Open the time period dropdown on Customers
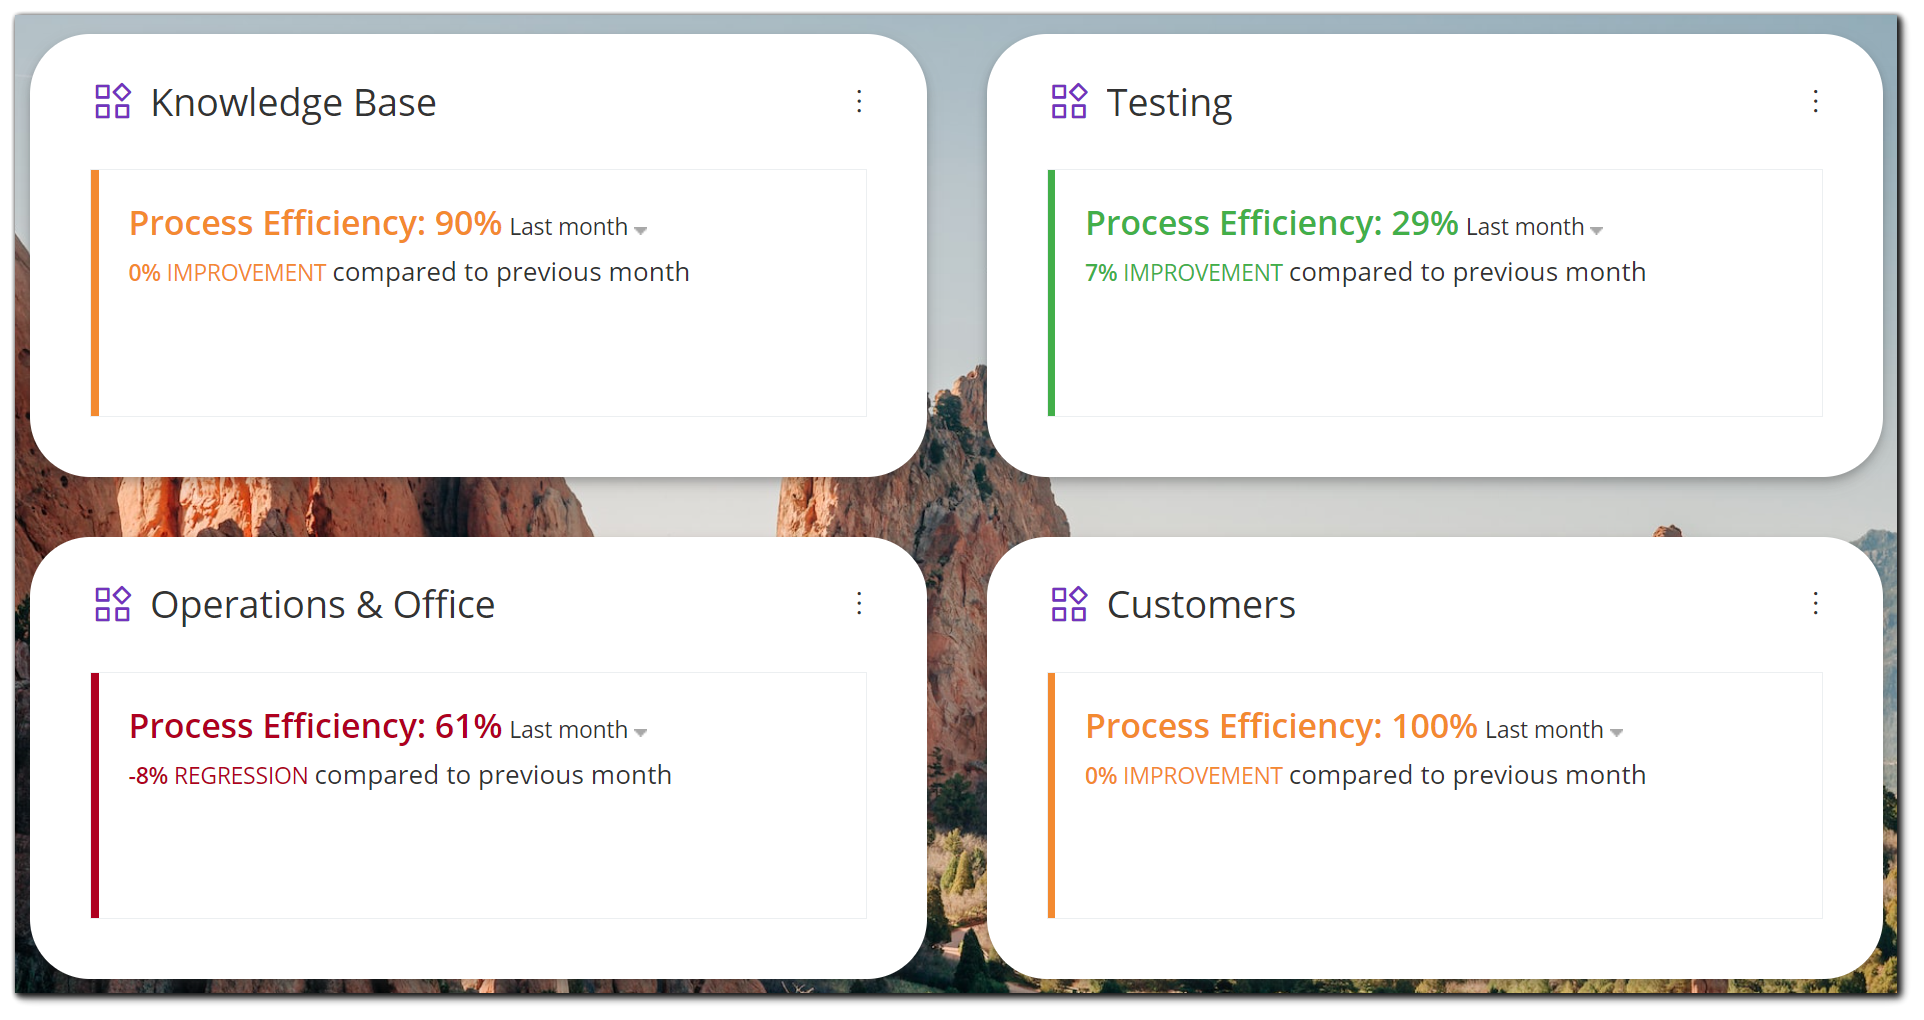The width and height of the screenshot is (1924, 1020). pyautogui.click(x=1618, y=731)
